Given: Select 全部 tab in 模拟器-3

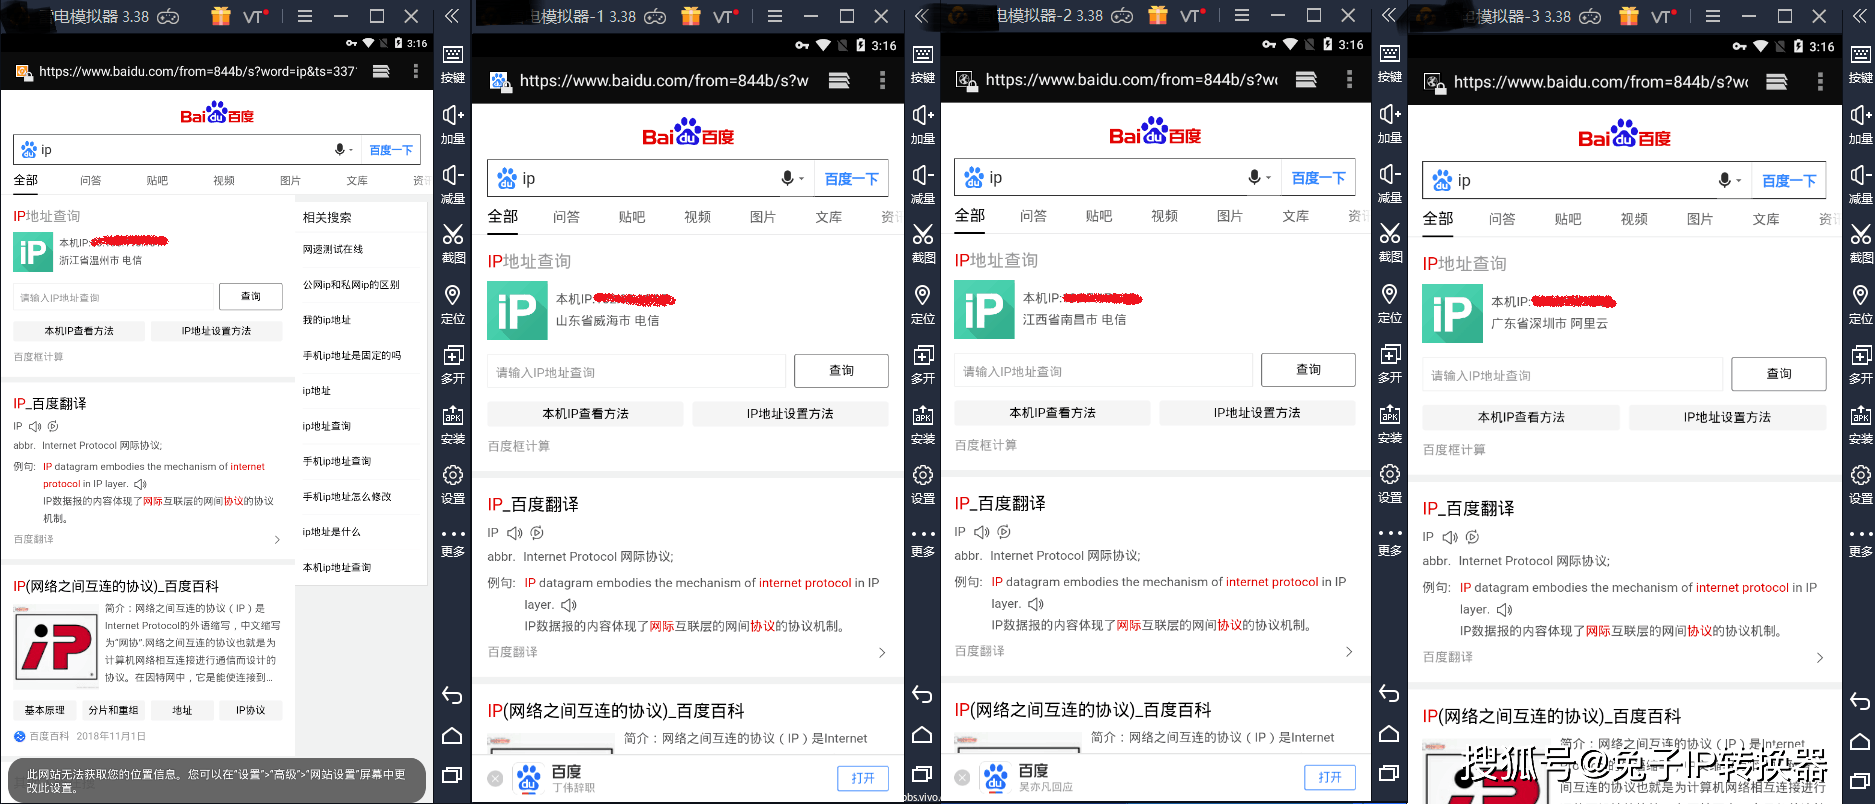Looking at the screenshot, I should click(1438, 218).
